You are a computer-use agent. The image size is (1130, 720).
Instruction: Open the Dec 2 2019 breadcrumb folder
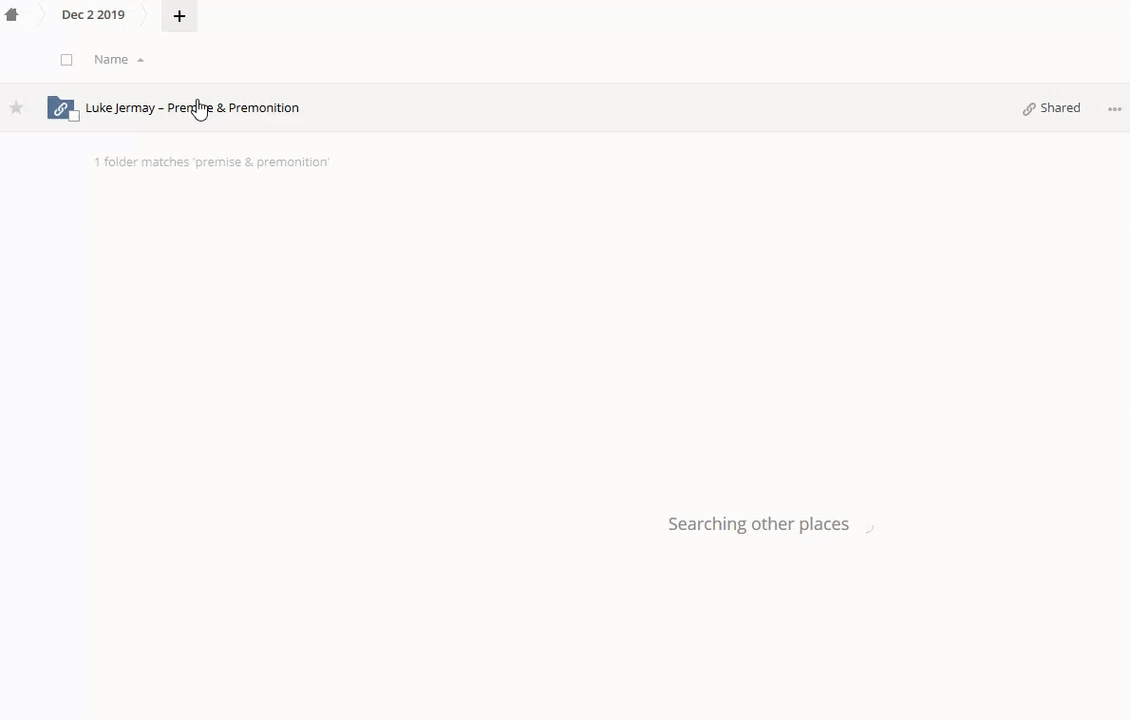pyautogui.click(x=93, y=15)
